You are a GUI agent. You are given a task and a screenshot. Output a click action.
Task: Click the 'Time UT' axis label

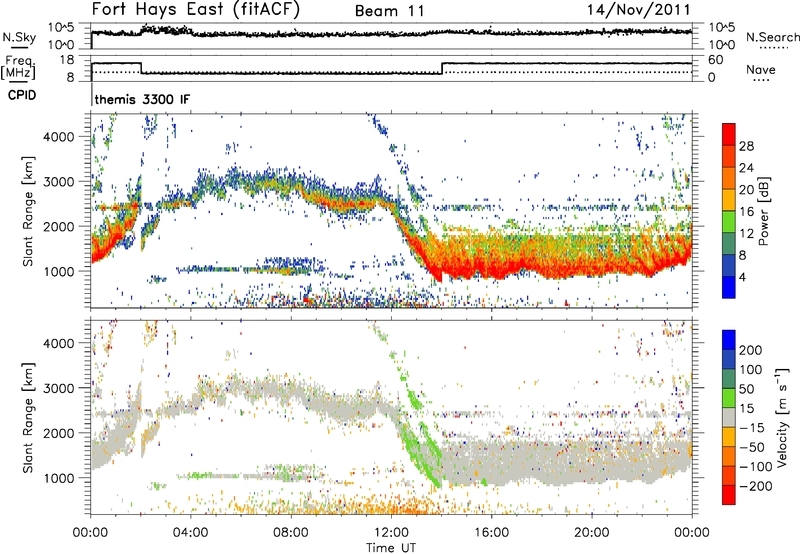click(x=391, y=548)
